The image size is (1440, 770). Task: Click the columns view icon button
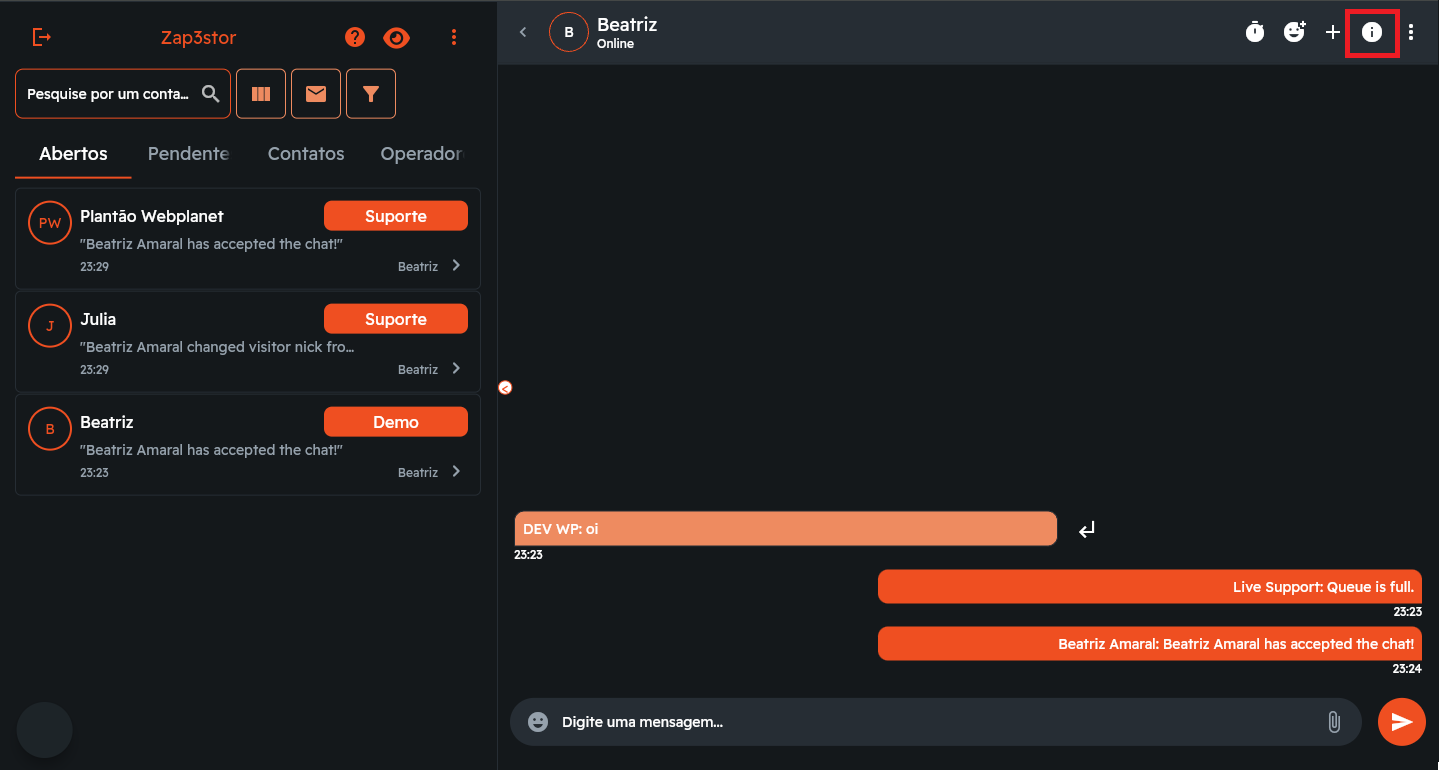pyautogui.click(x=261, y=94)
